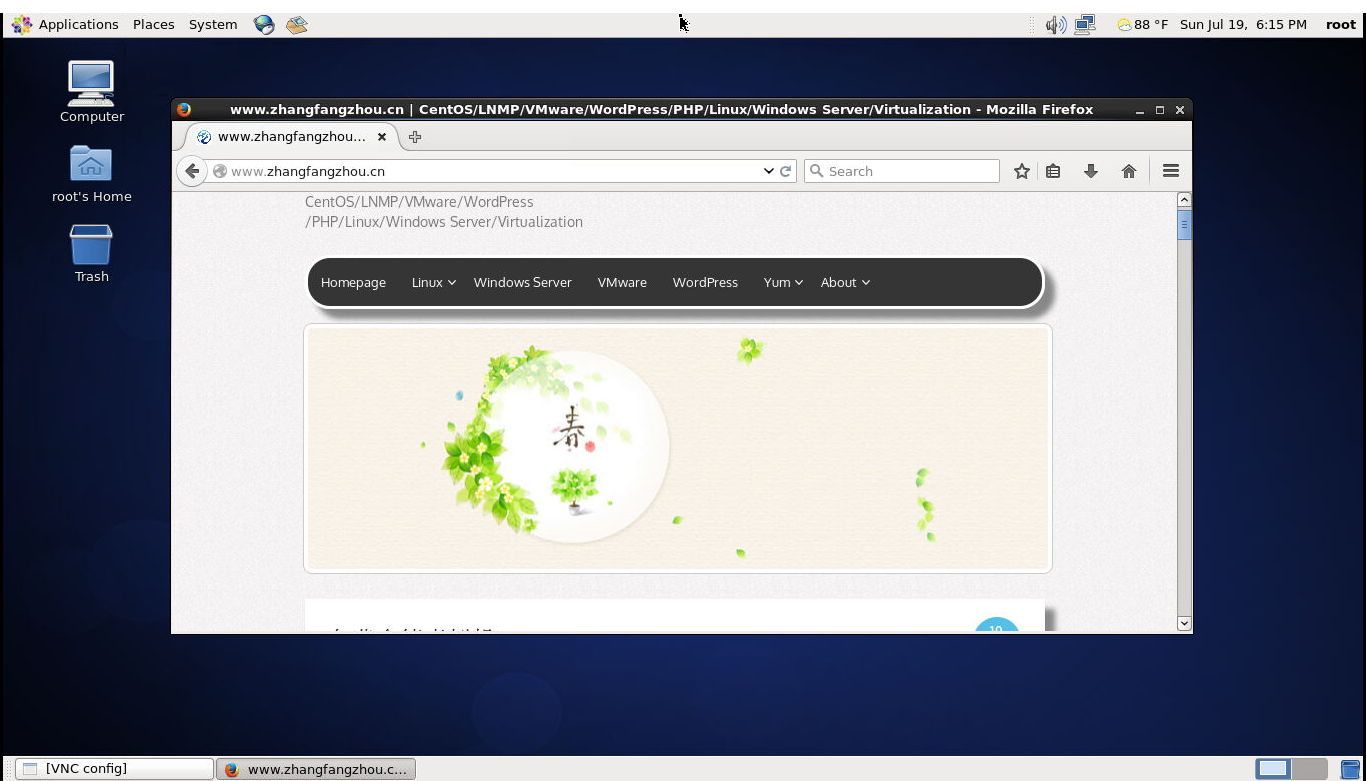Screen dimensions: 1366x781
Task: Click the scrollbar down arrow
Action: 1184,623
